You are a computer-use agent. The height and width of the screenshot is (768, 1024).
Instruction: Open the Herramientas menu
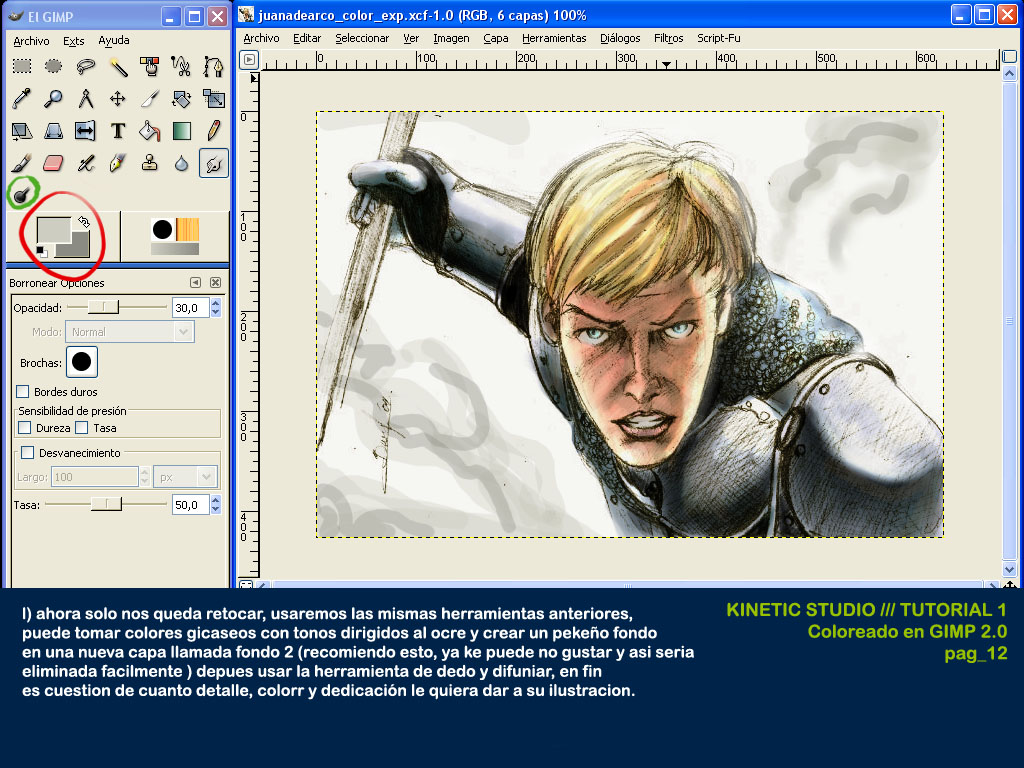click(x=554, y=38)
